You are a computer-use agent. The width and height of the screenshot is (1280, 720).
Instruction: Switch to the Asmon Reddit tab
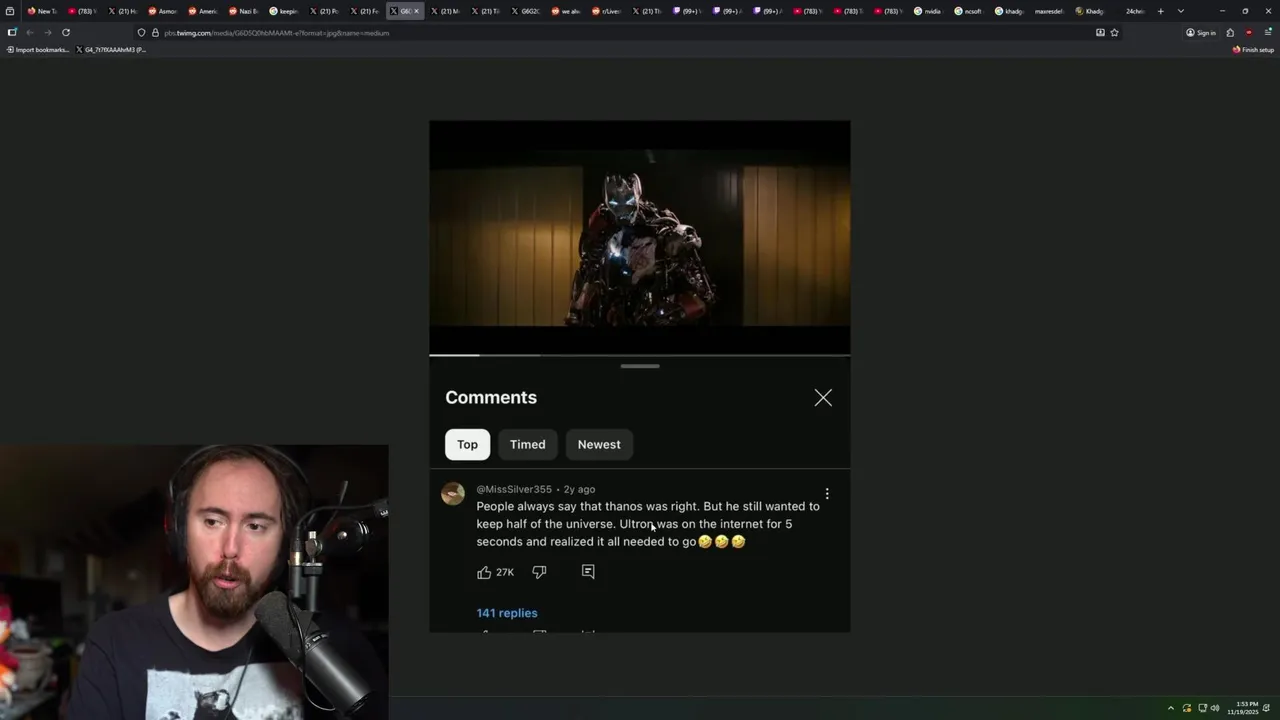(x=162, y=11)
